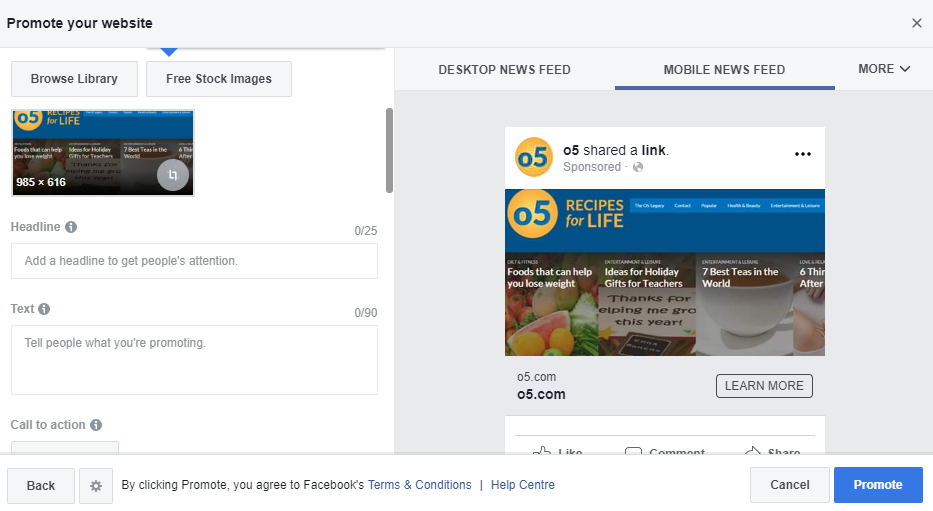The height and width of the screenshot is (511, 933).
Task: Click the o5 profile logo in preview
Action: 534,157
